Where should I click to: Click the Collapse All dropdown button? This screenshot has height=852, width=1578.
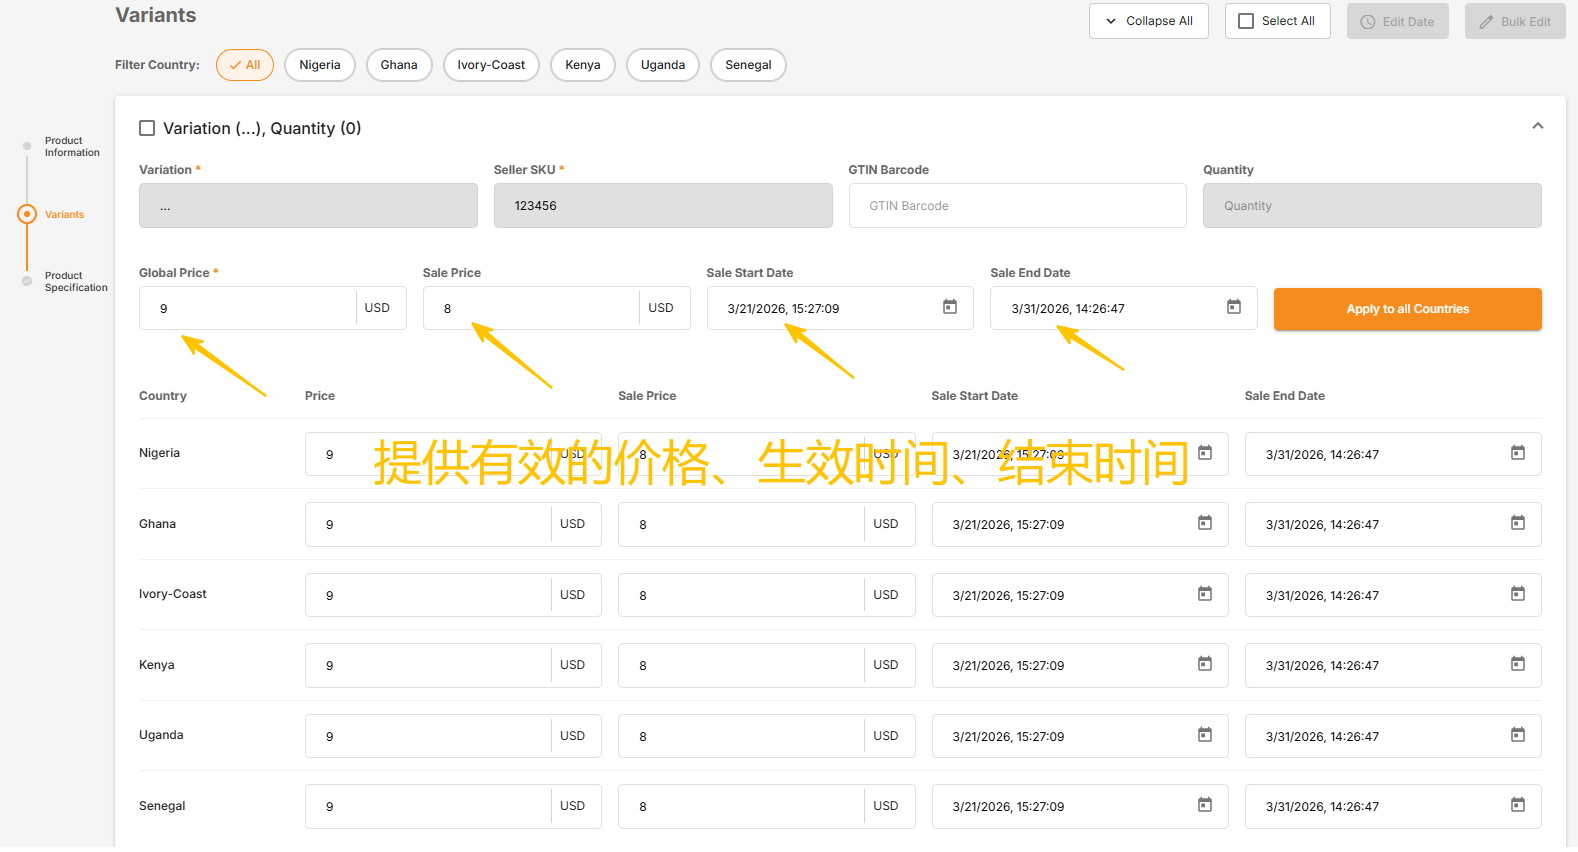coord(1148,21)
